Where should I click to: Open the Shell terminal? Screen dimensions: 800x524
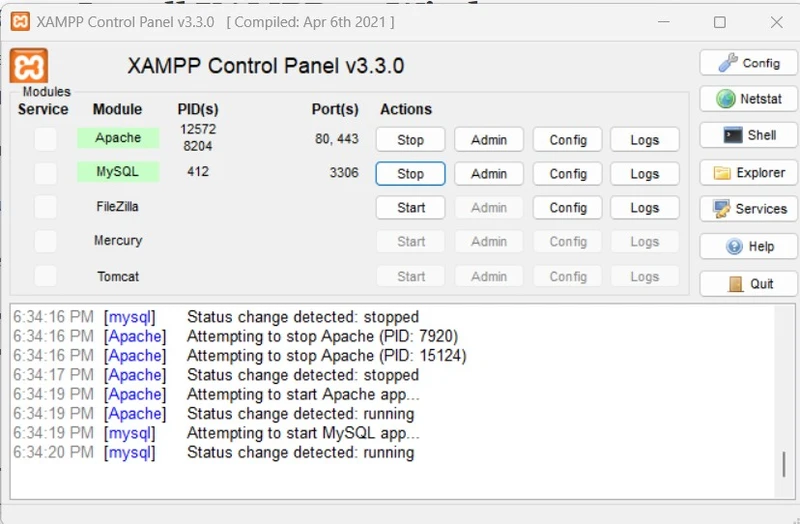coord(748,135)
